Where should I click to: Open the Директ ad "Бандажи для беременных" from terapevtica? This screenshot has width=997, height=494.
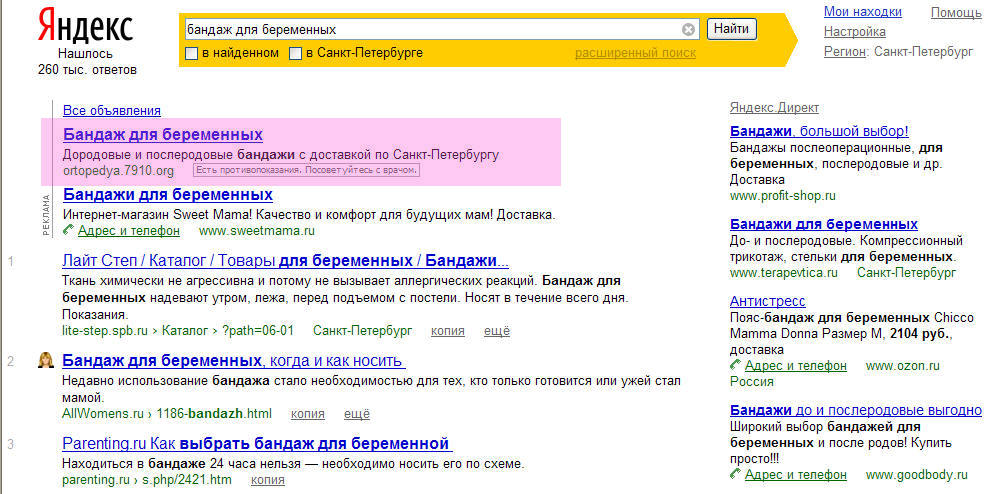point(824,224)
